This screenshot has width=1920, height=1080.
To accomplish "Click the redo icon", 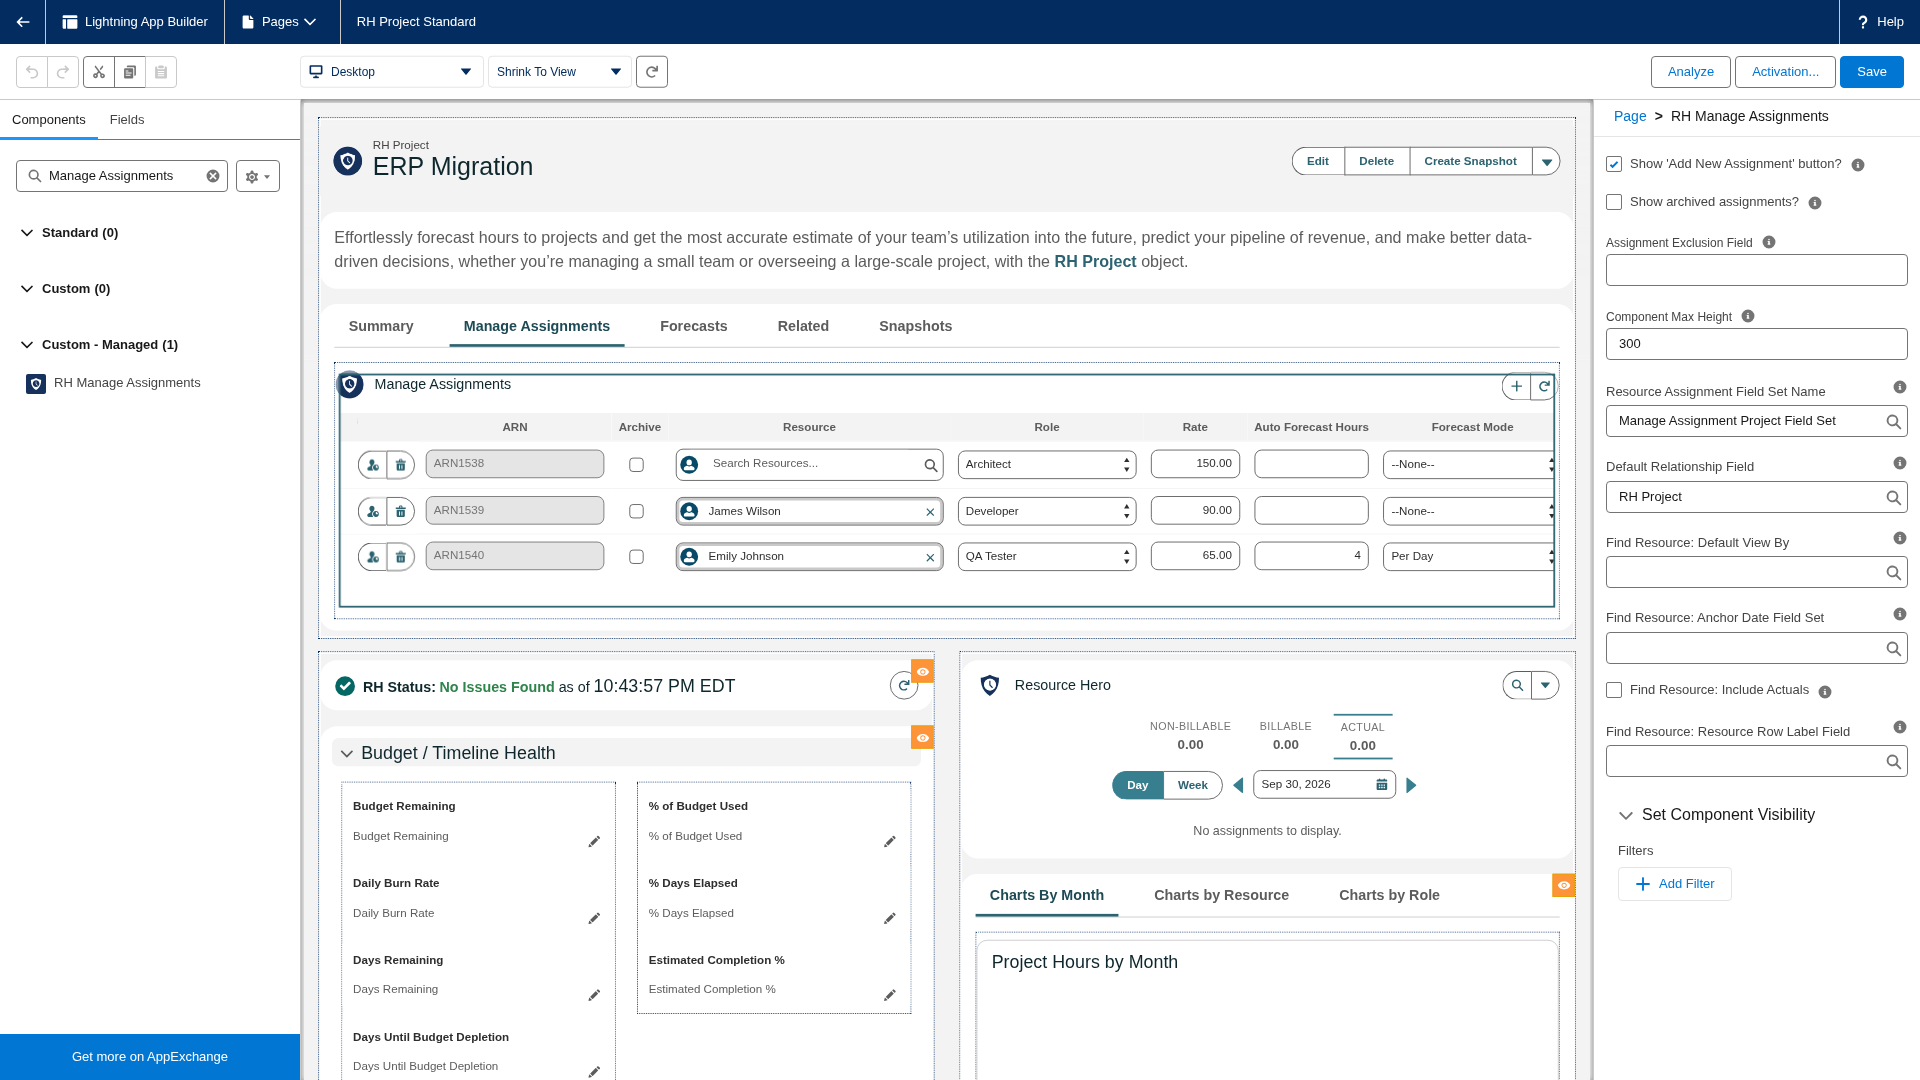I will [63, 72].
